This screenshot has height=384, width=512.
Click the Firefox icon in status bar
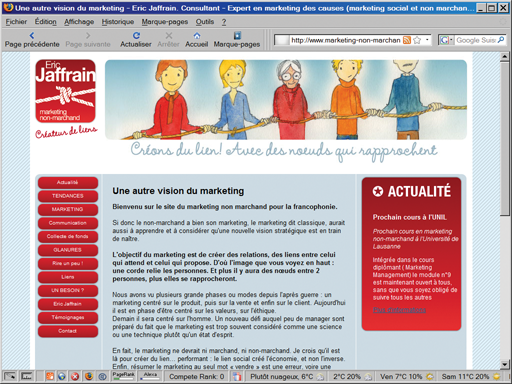click(89, 376)
